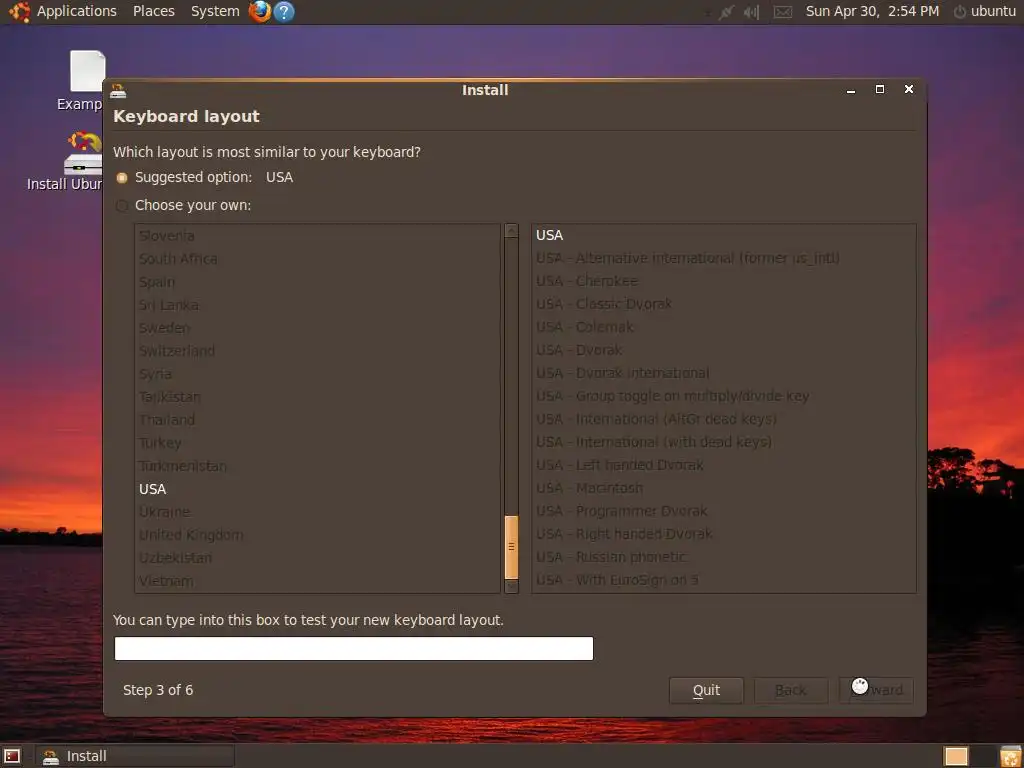Select USA - Dvorak international variant

724,373
